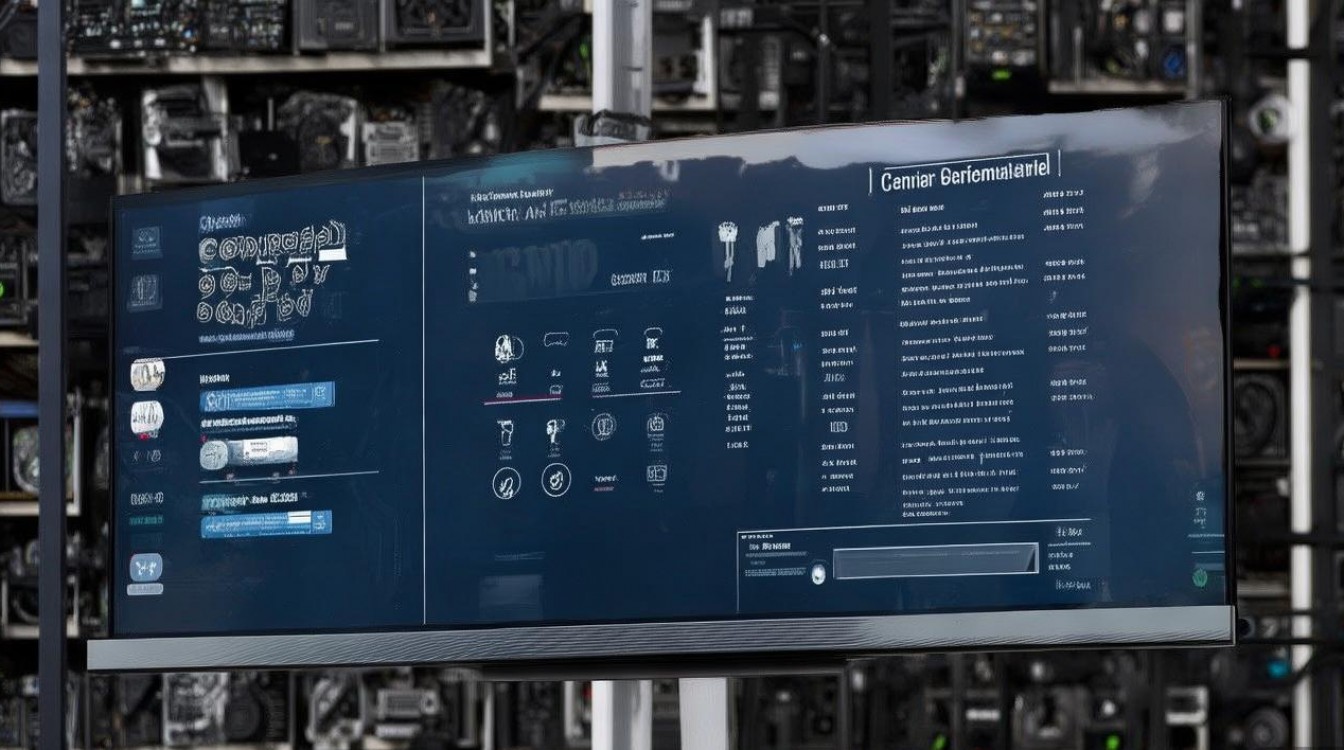Click the green circular icon at the screen's right edge

(x=1199, y=577)
